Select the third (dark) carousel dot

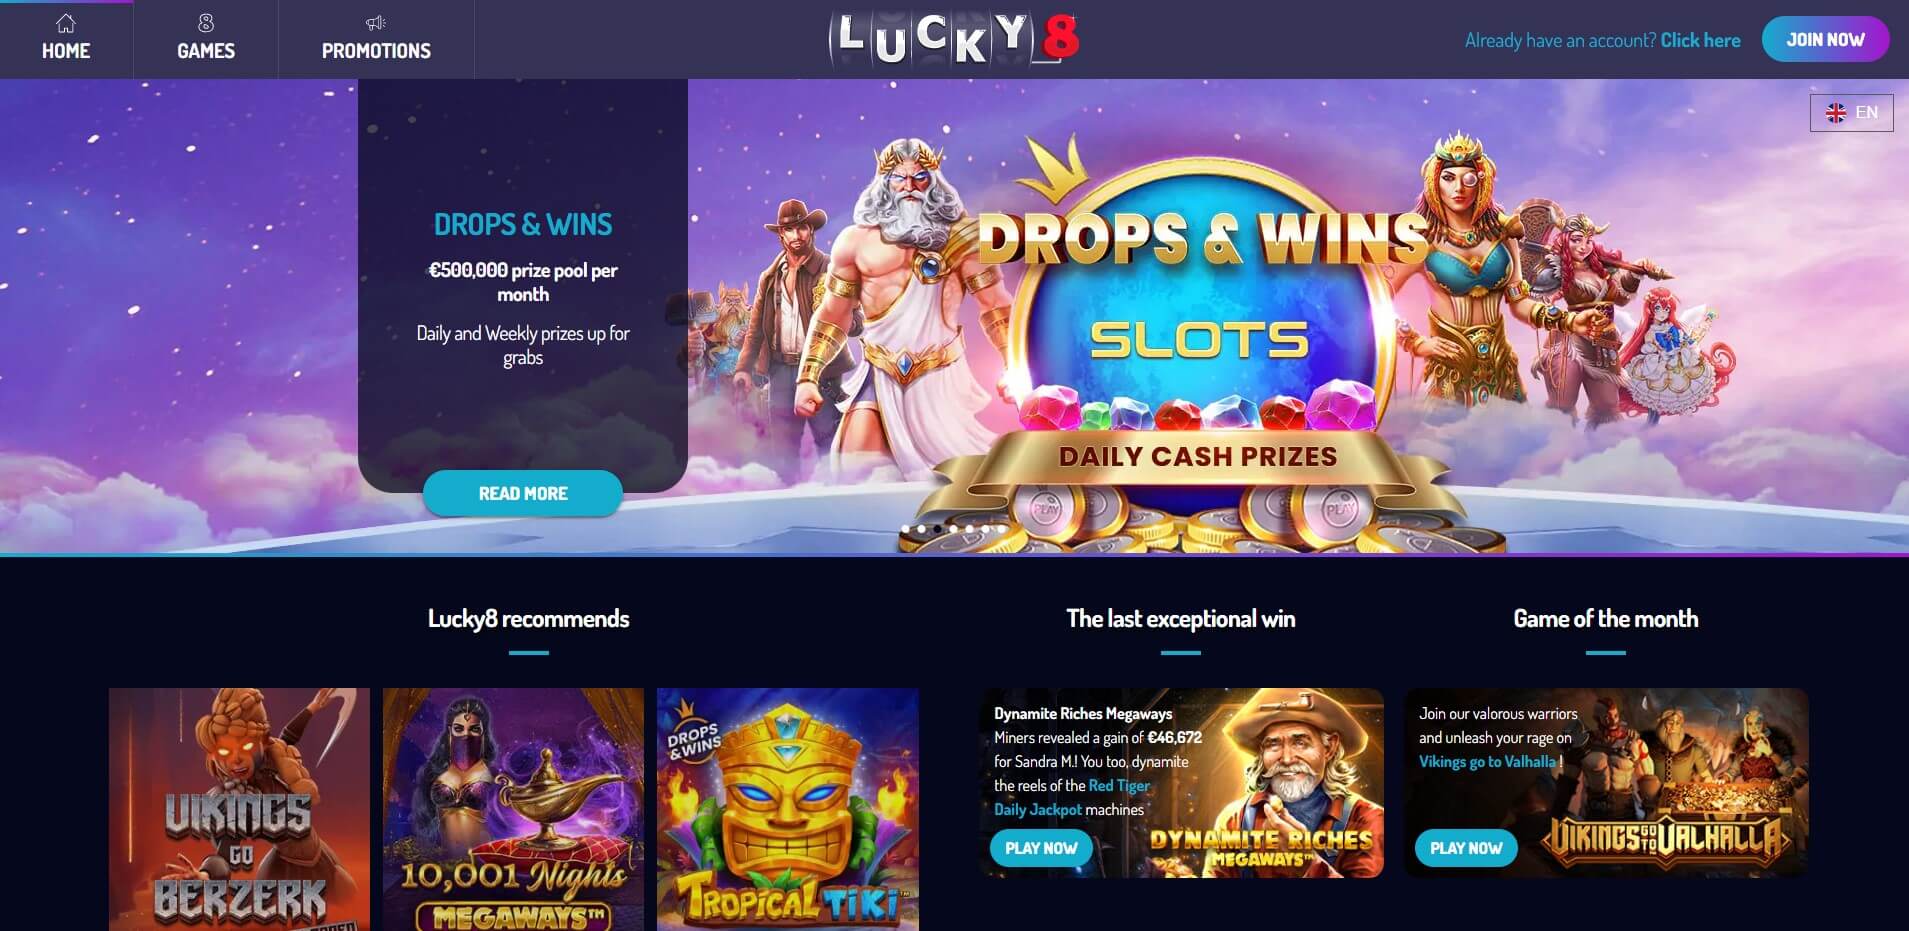pos(937,529)
